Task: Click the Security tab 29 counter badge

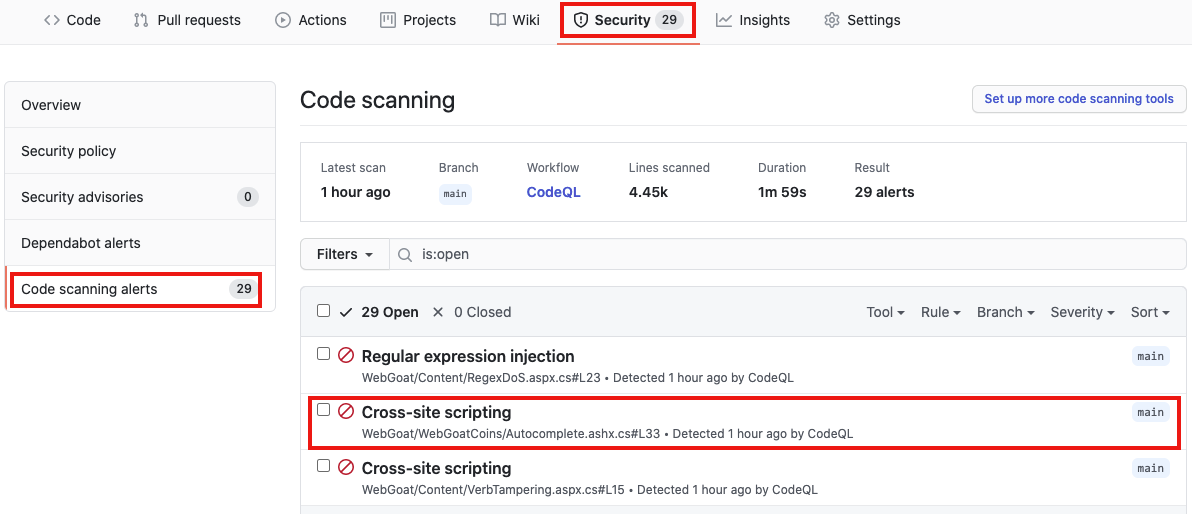Action: coord(669,21)
